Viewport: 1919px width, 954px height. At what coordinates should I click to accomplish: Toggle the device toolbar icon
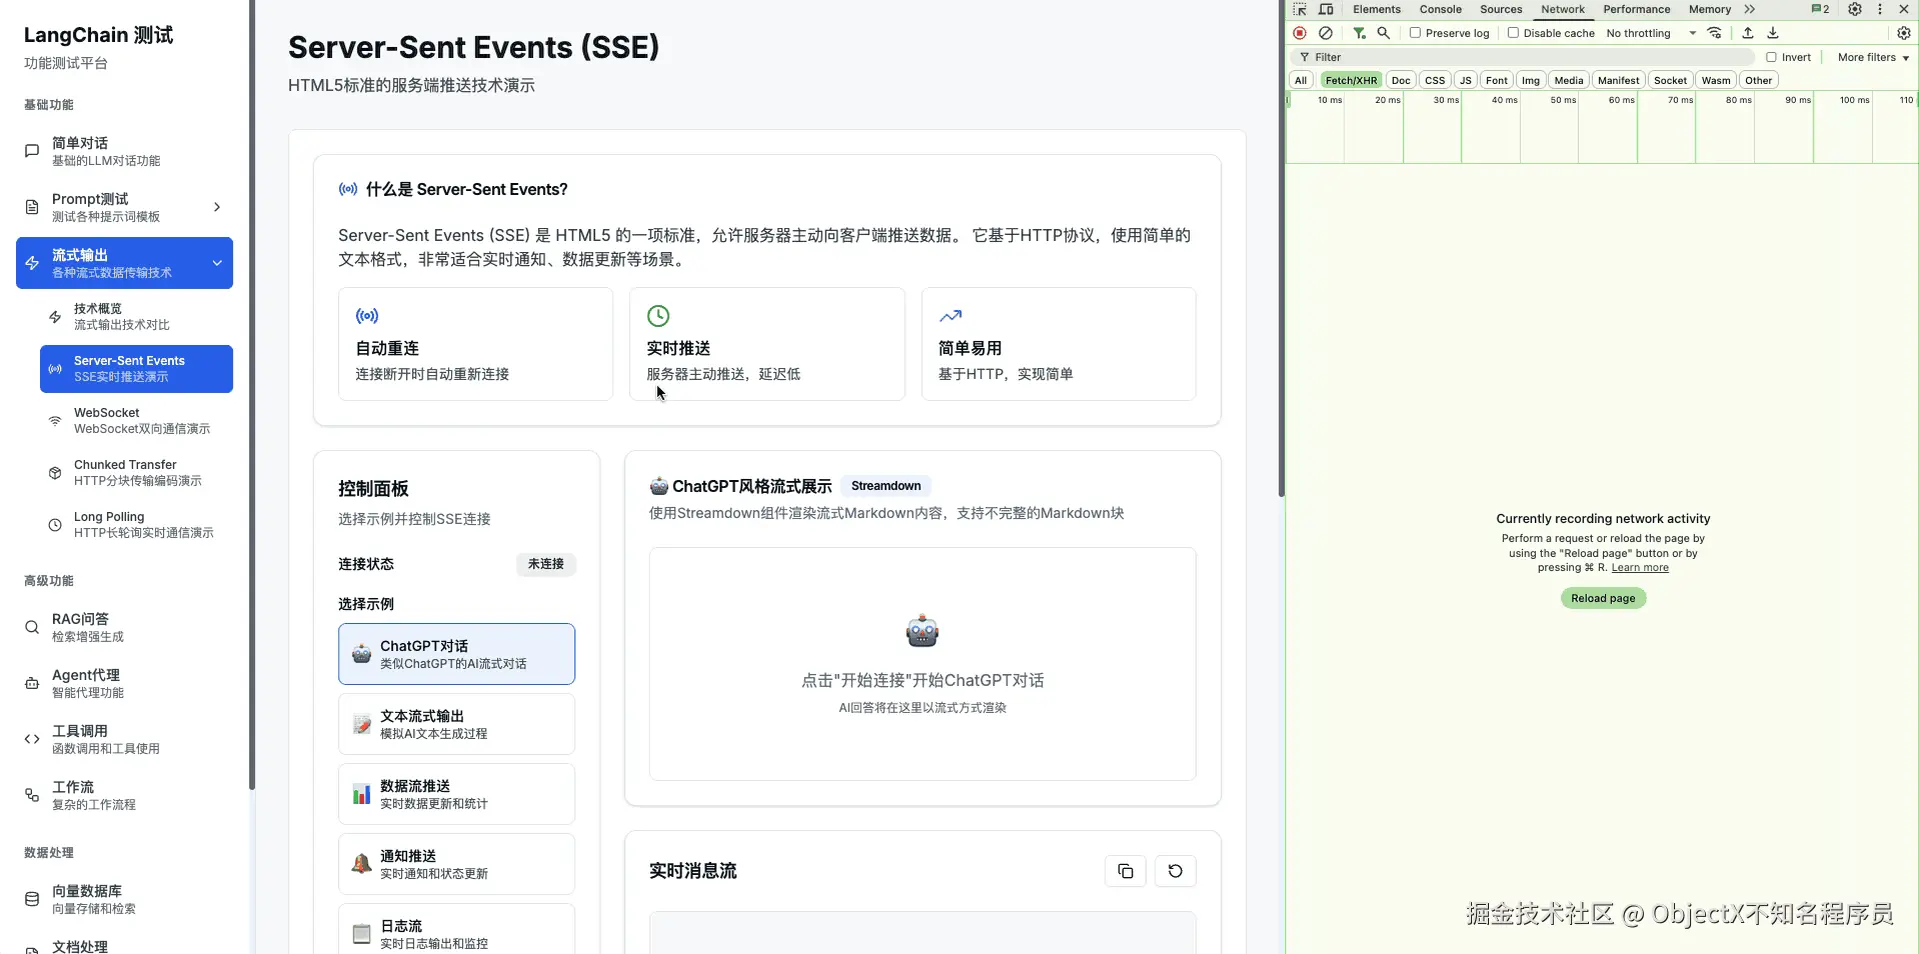[1326, 9]
